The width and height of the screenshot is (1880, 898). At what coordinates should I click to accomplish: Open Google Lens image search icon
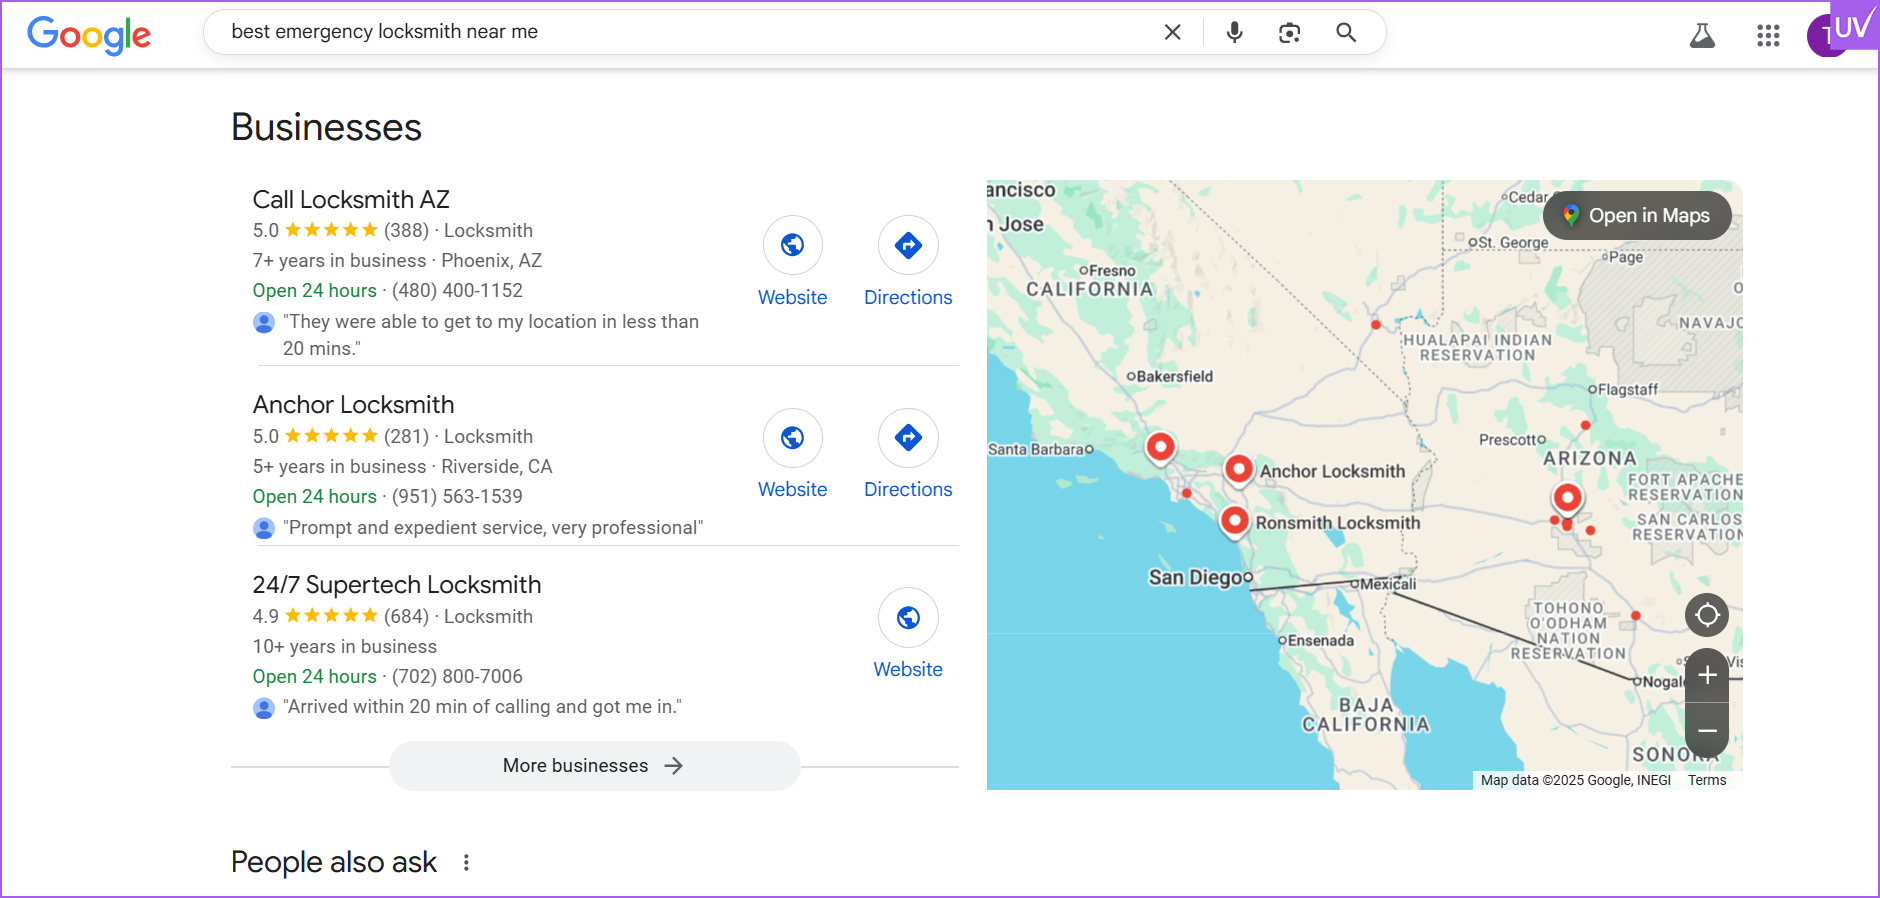(x=1289, y=32)
